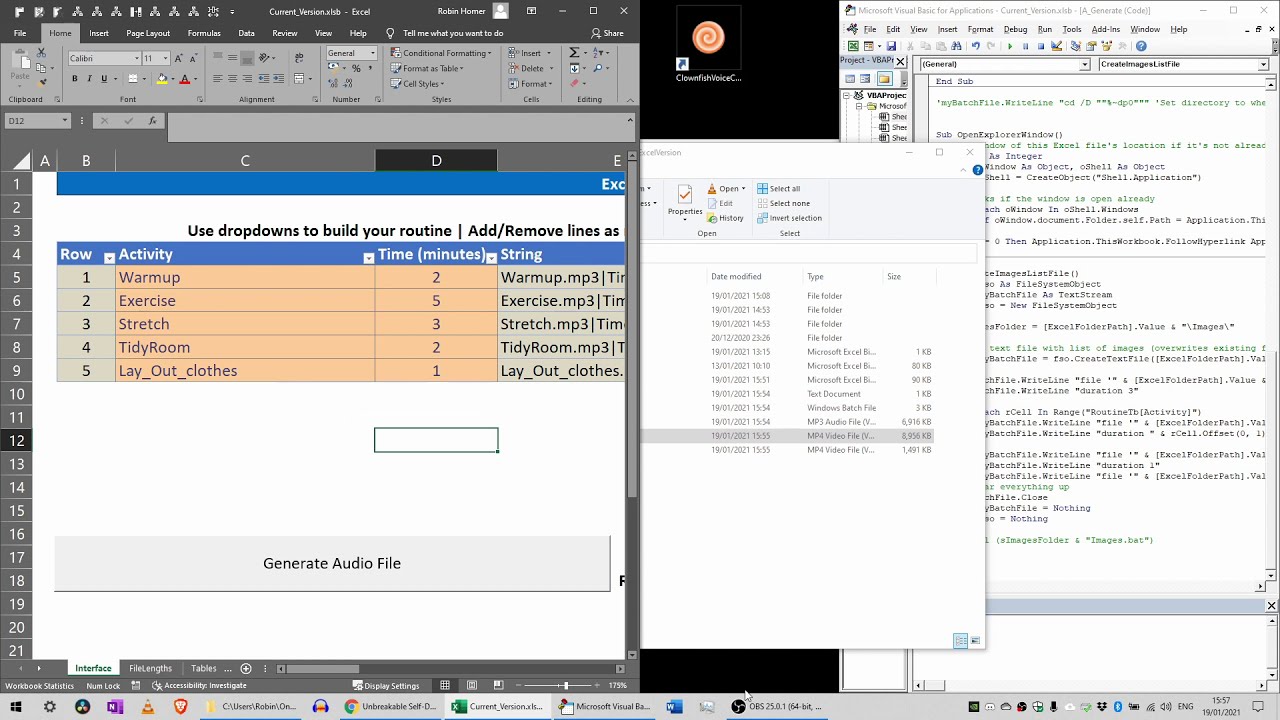This screenshot has width=1280, height=720.
Task: Switch to the FileLengths sheet tab
Action: point(151,668)
